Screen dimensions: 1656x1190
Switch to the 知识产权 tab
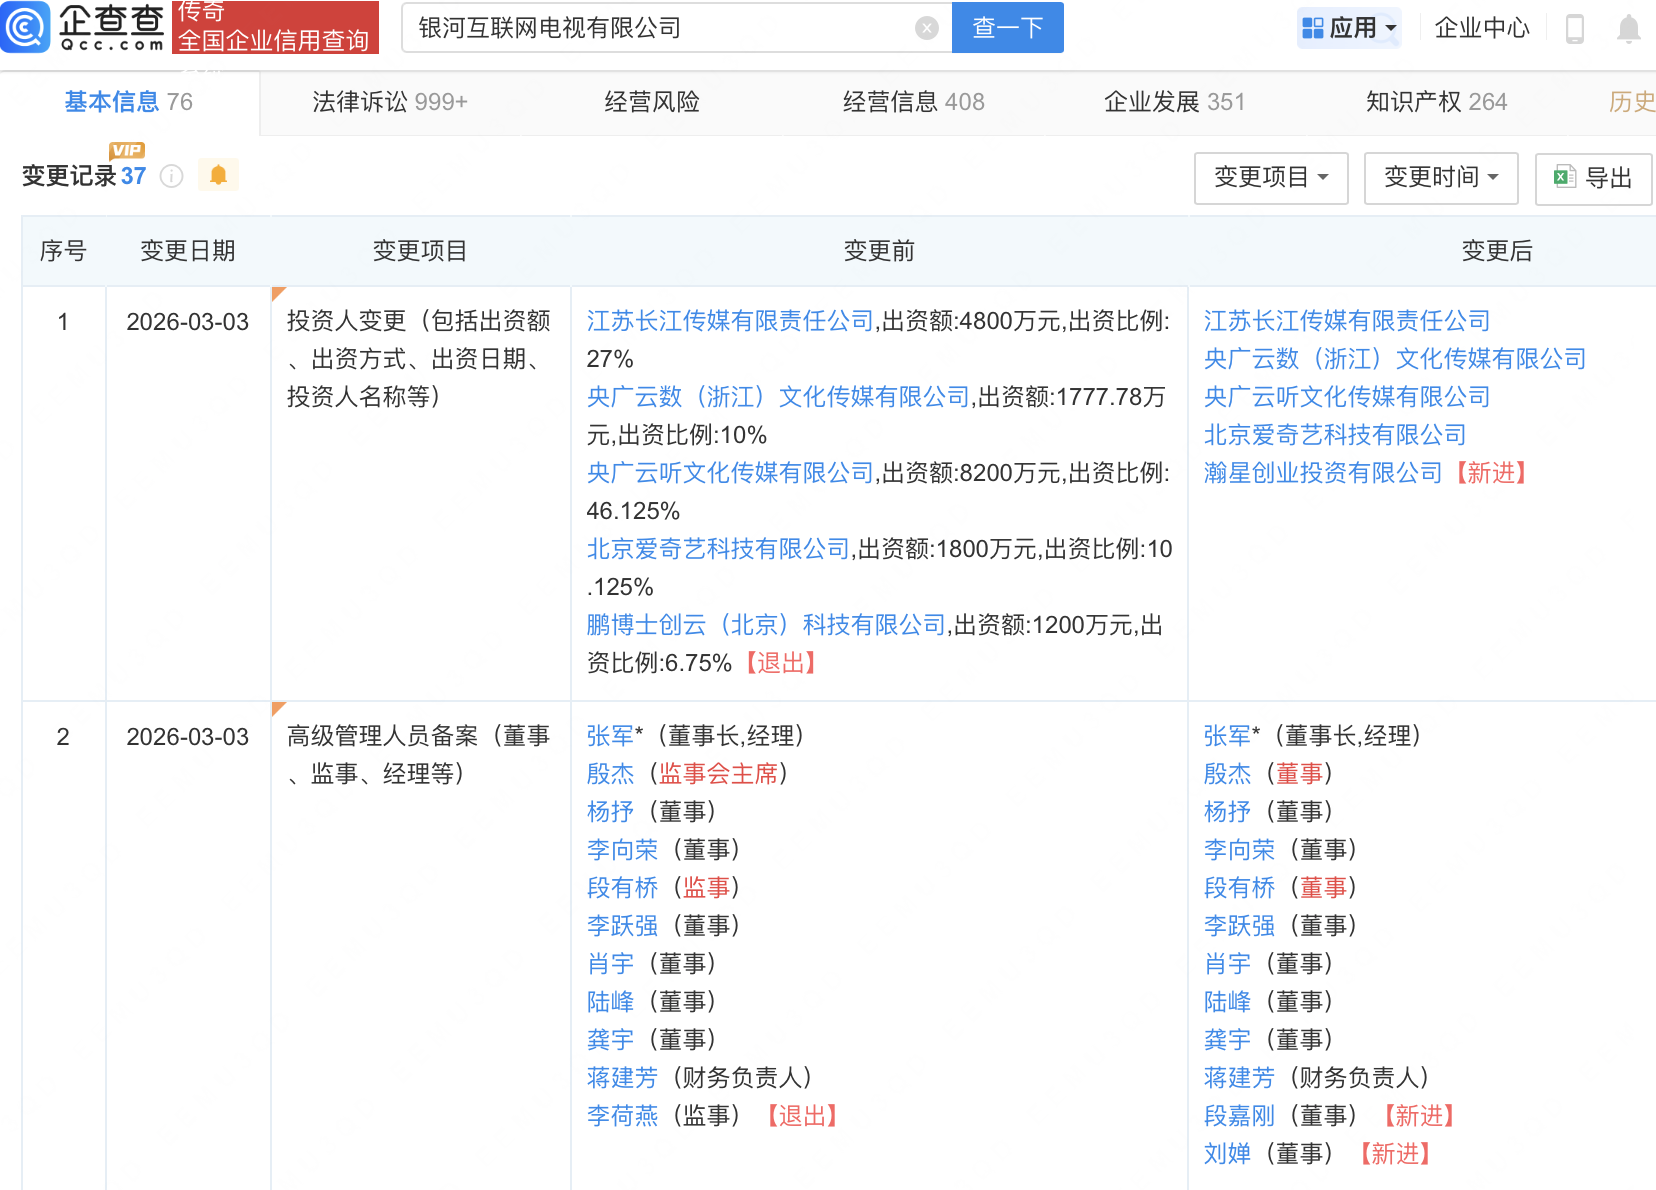pyautogui.click(x=1435, y=102)
